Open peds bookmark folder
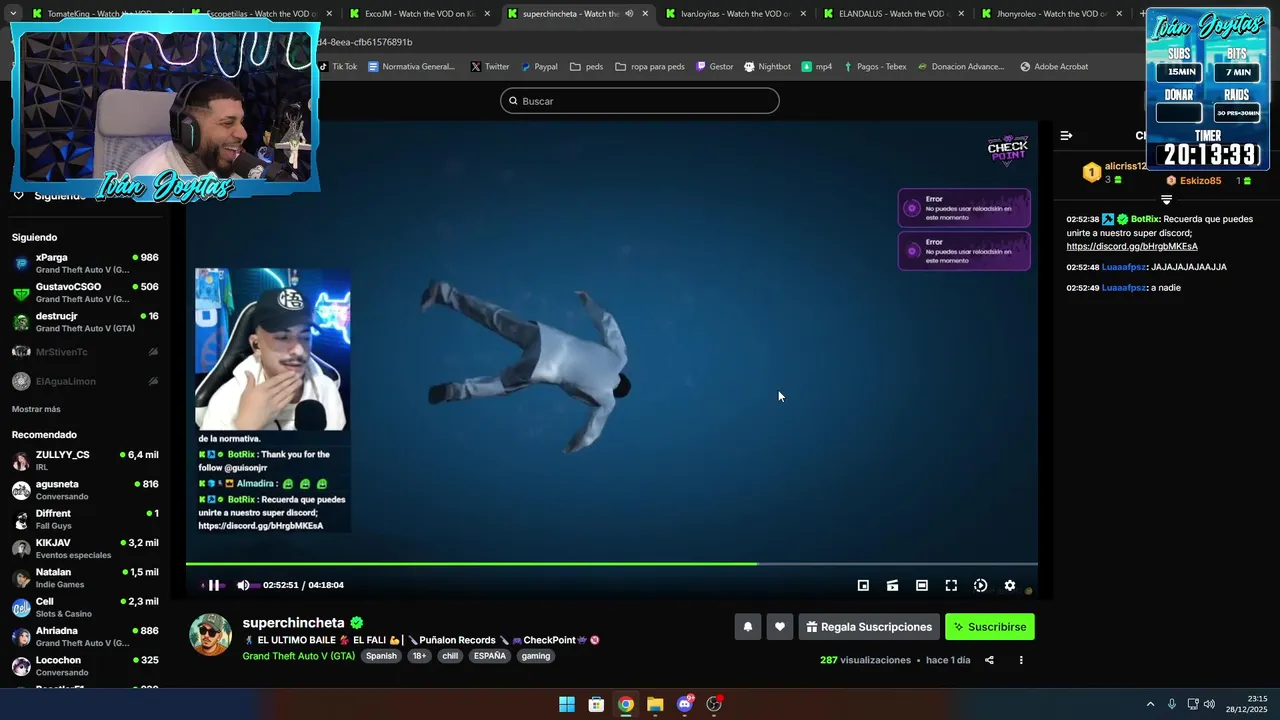Image resolution: width=1280 pixels, height=720 pixels. pos(586,67)
